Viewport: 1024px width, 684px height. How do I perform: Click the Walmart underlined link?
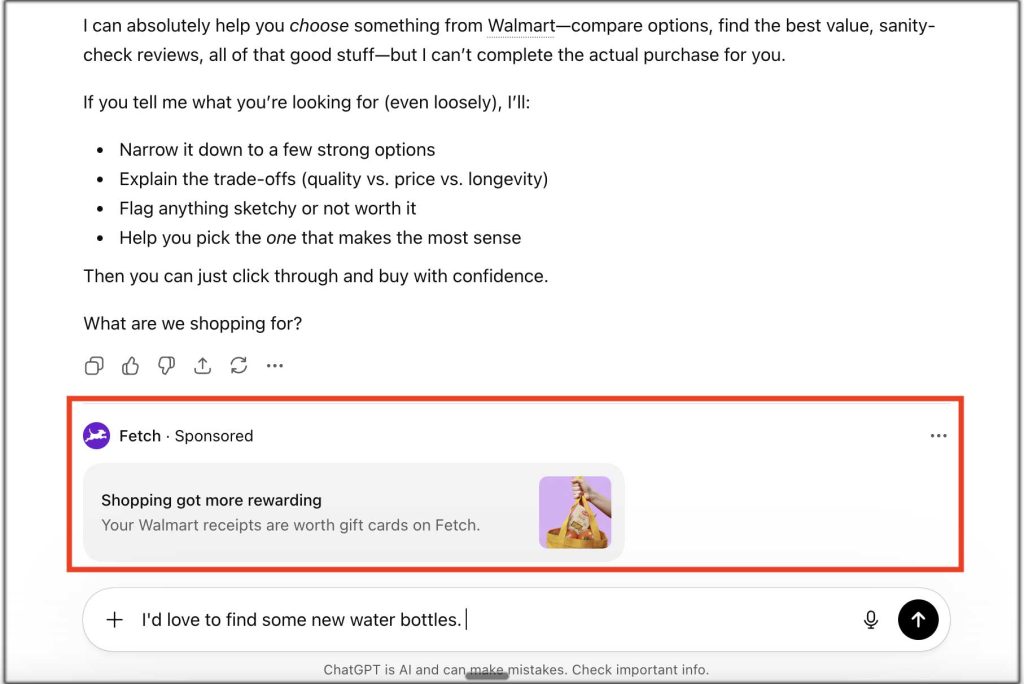tap(520, 26)
